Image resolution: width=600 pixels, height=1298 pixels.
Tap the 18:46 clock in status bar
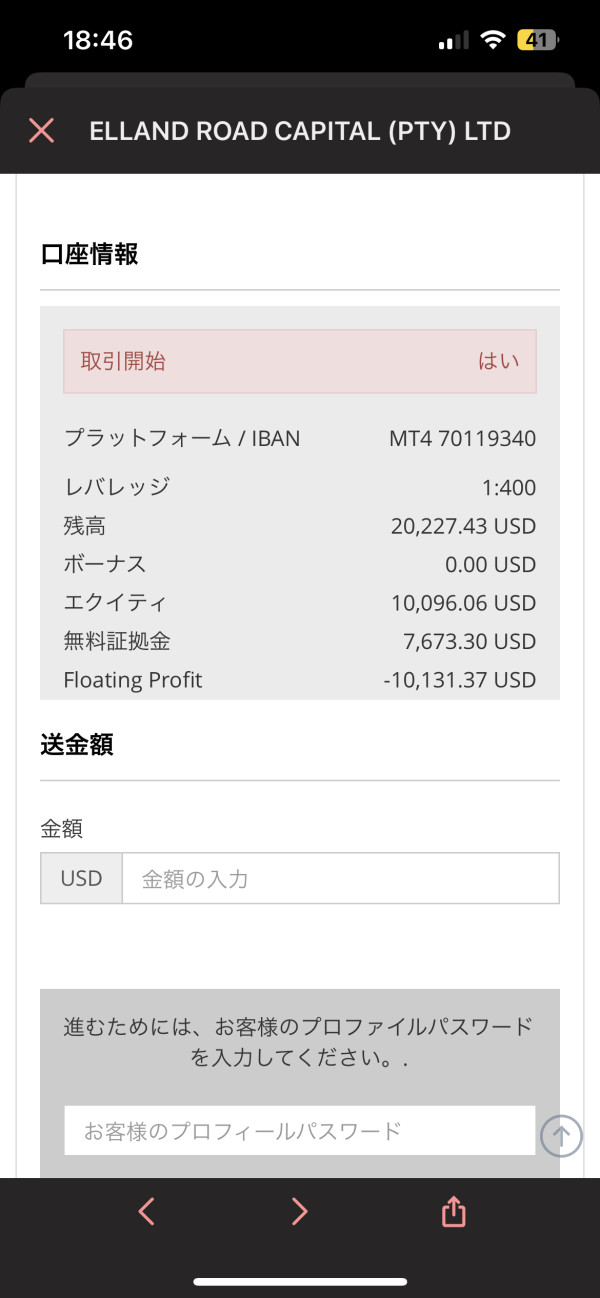[98, 40]
